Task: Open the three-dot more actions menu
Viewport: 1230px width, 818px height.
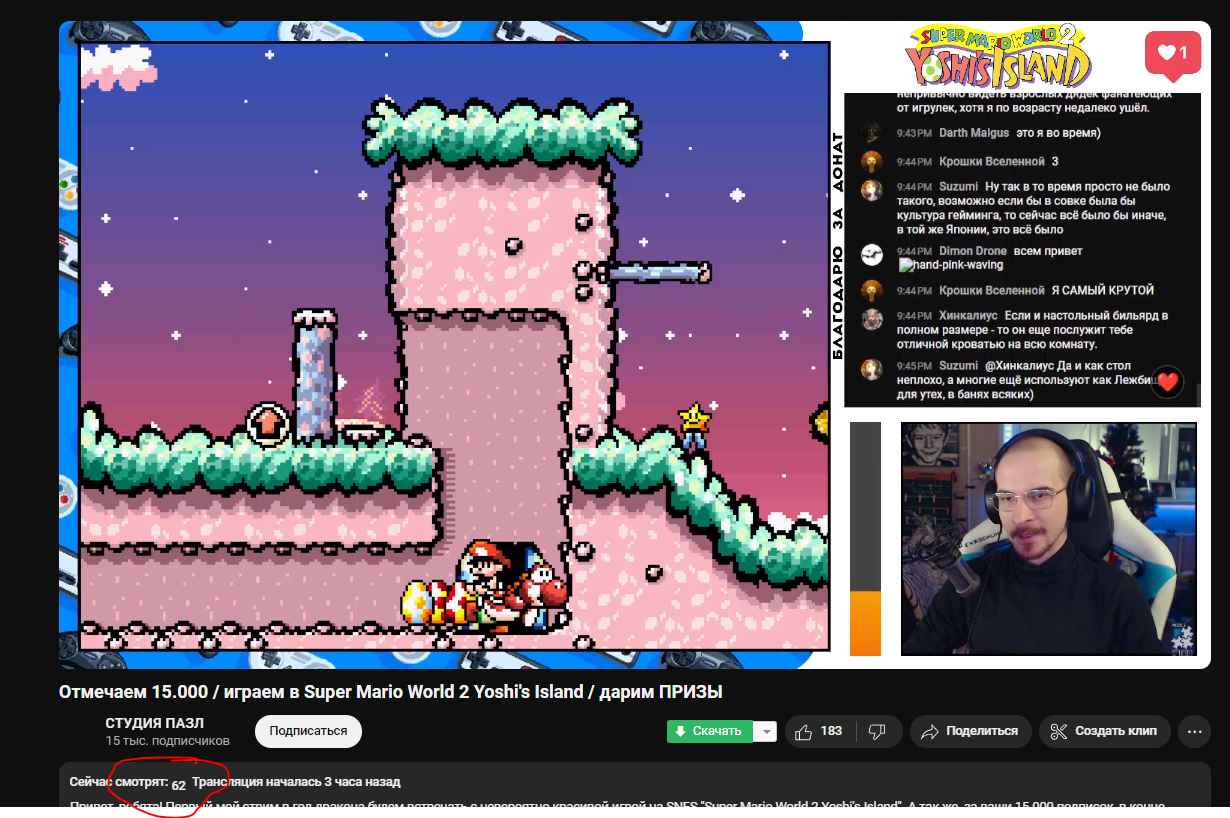Action: click(x=1194, y=731)
